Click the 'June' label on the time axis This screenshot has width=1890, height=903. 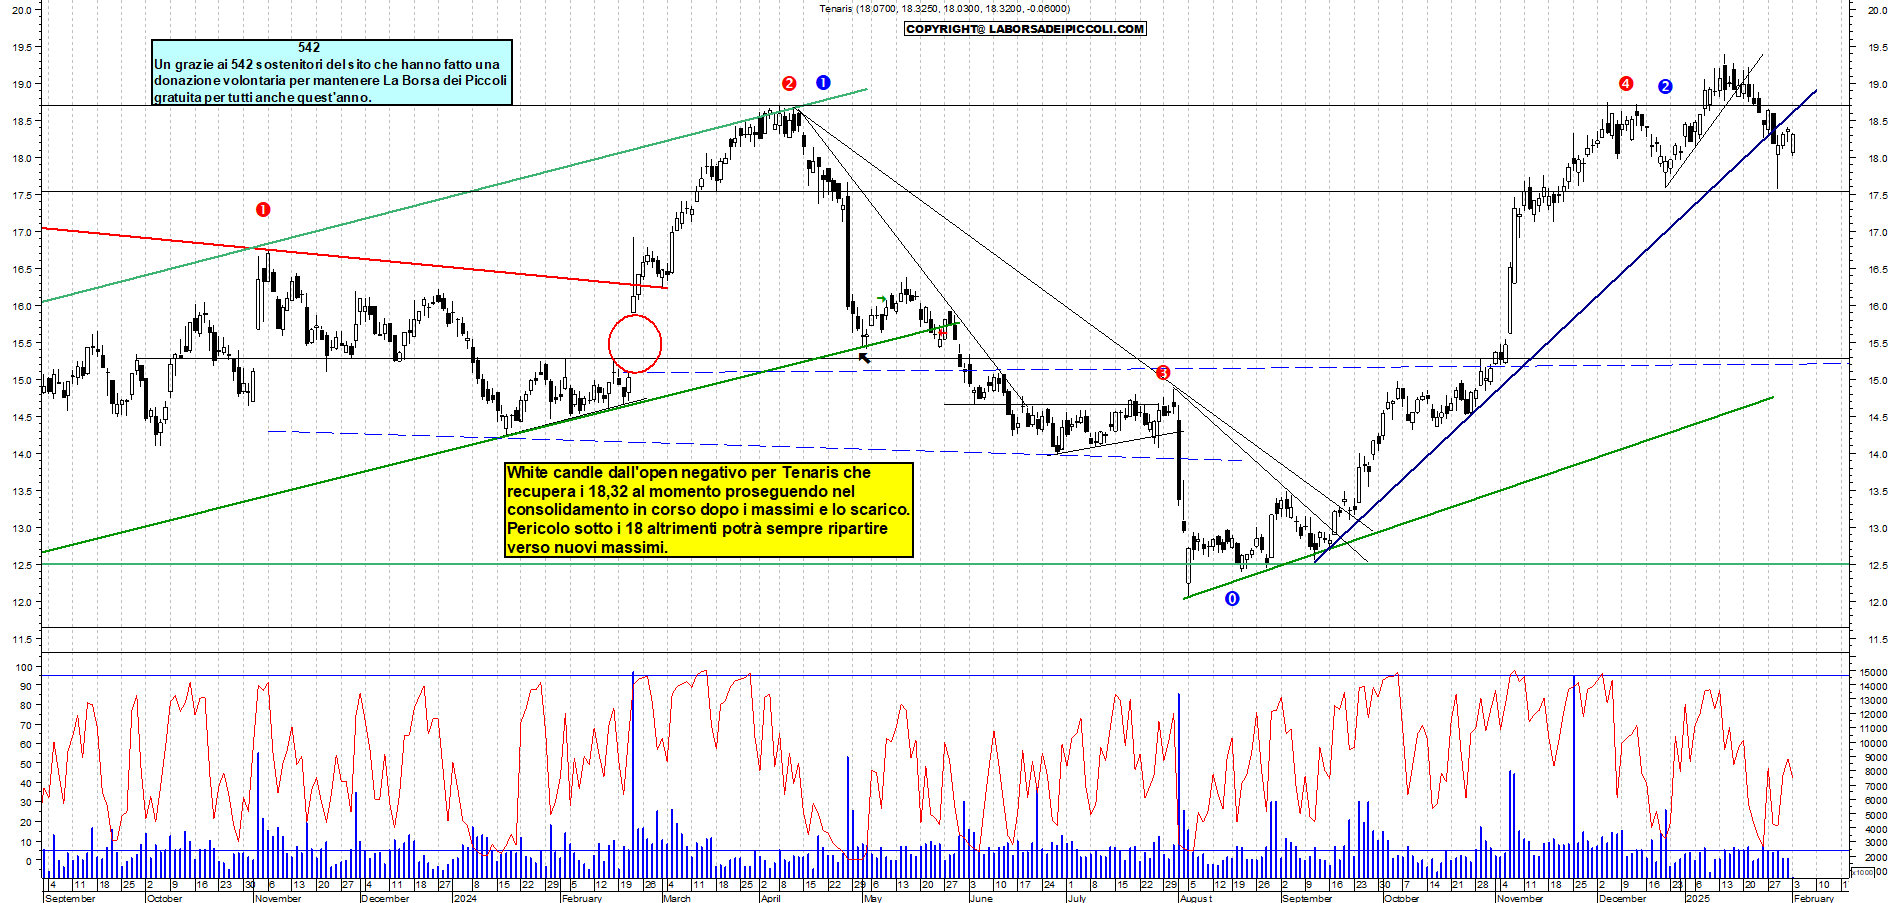[x=981, y=898]
